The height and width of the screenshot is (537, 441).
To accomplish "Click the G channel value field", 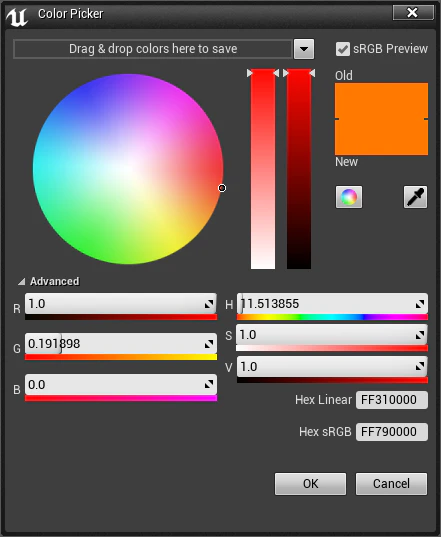I will 121,344.
